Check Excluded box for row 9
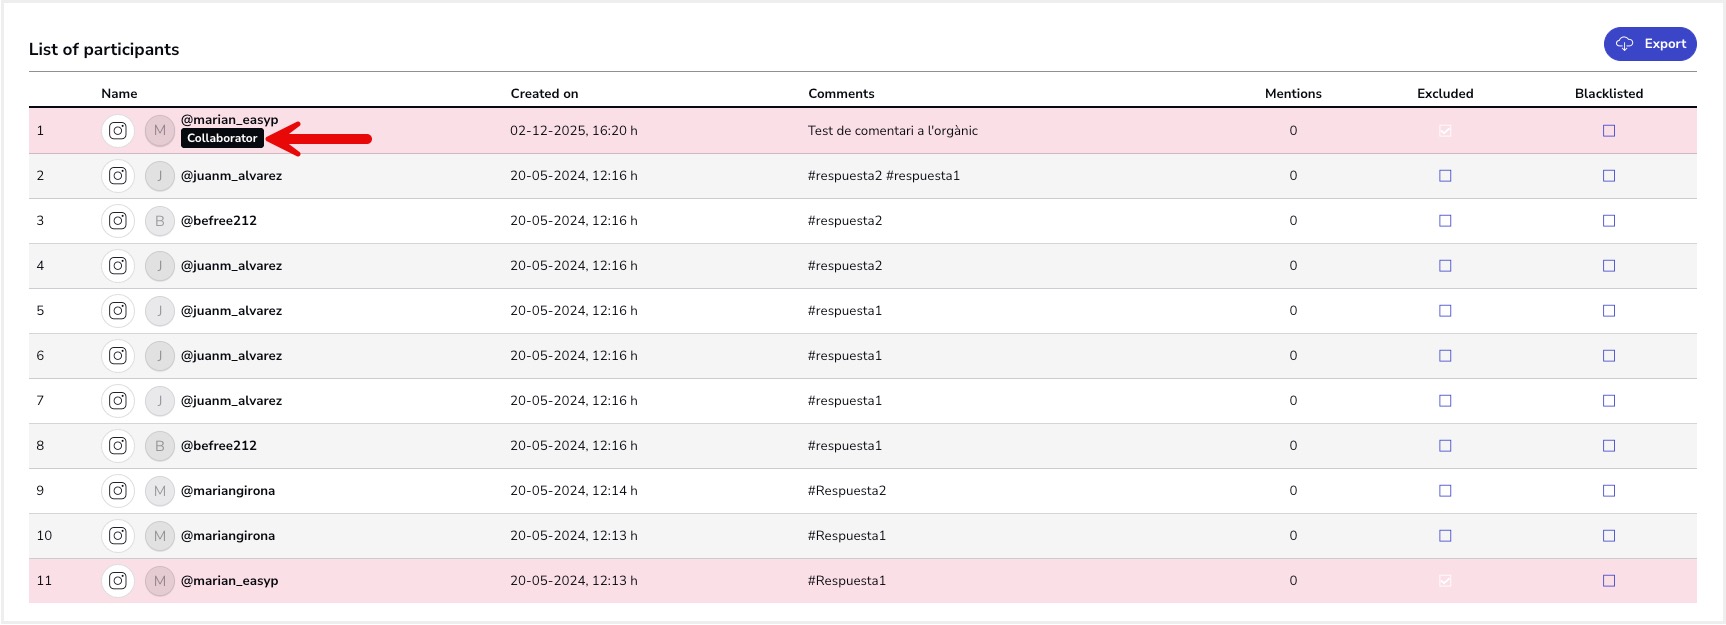The height and width of the screenshot is (625, 1726). [x=1445, y=491]
